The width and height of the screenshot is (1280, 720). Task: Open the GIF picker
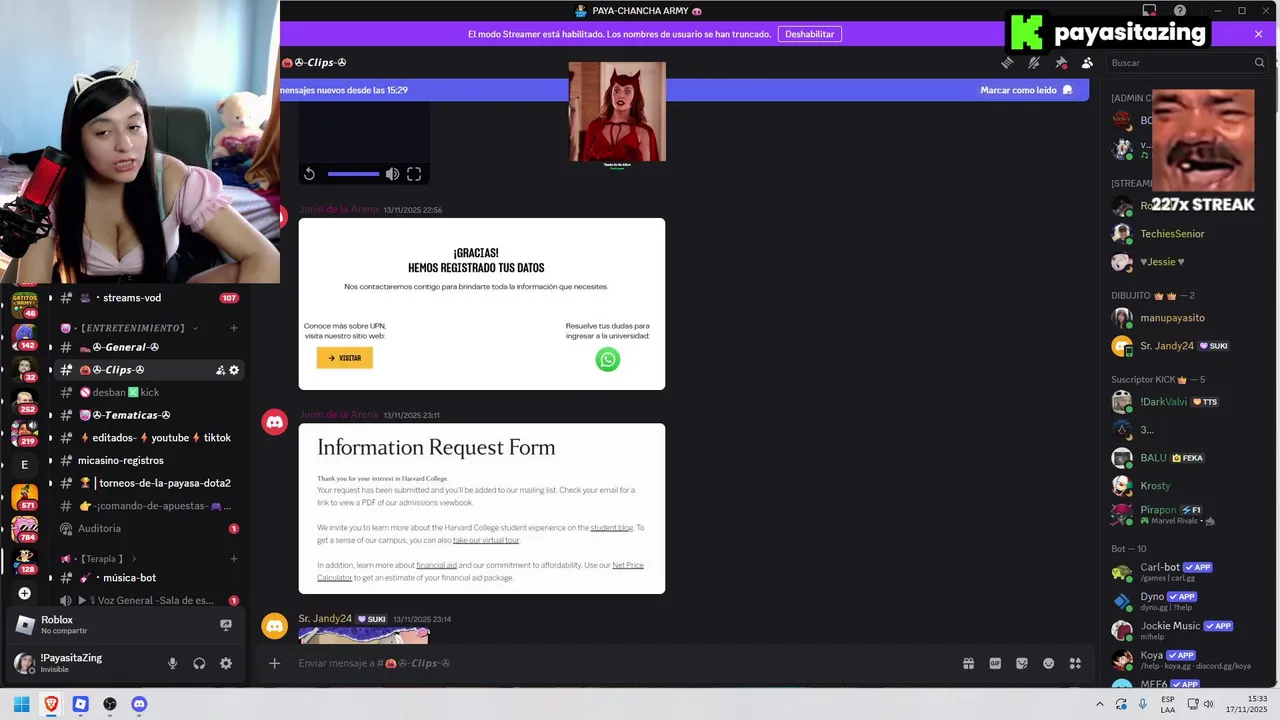tap(995, 663)
